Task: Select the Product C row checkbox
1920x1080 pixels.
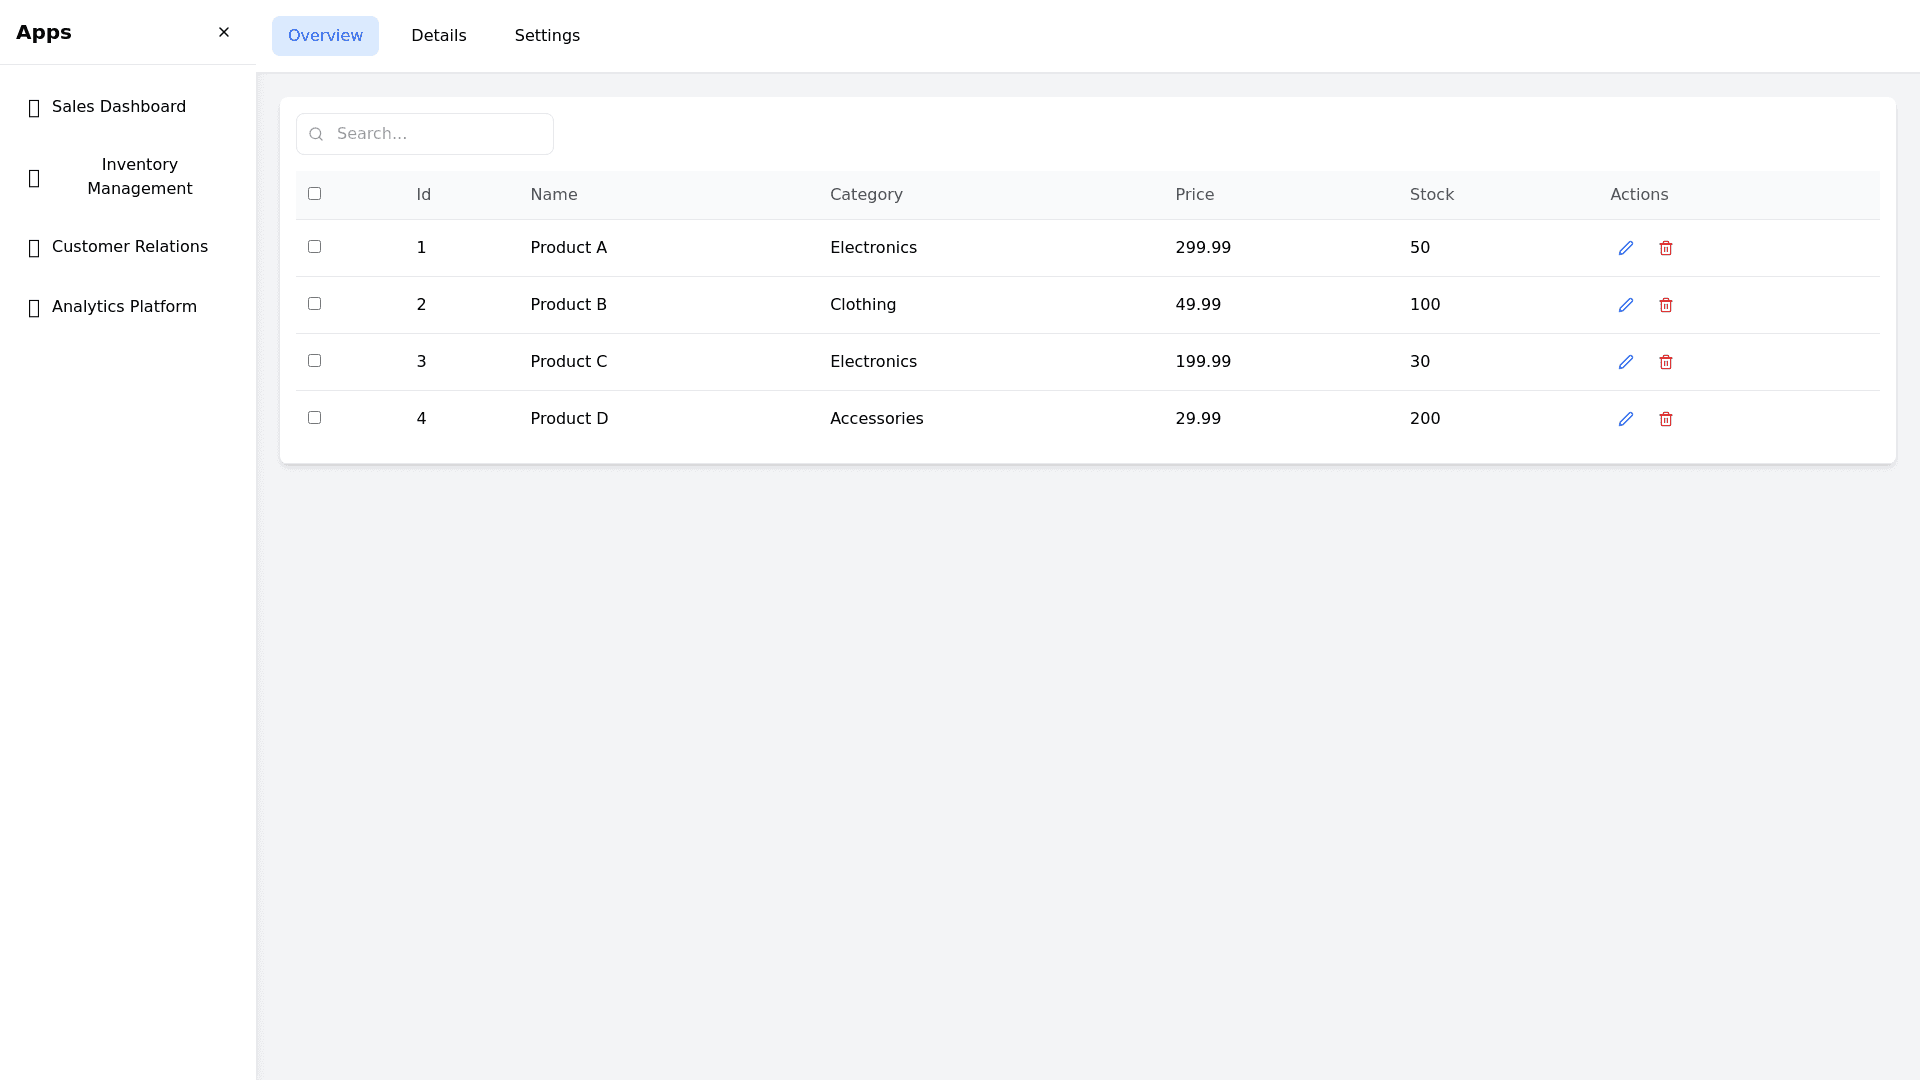Action: click(314, 361)
